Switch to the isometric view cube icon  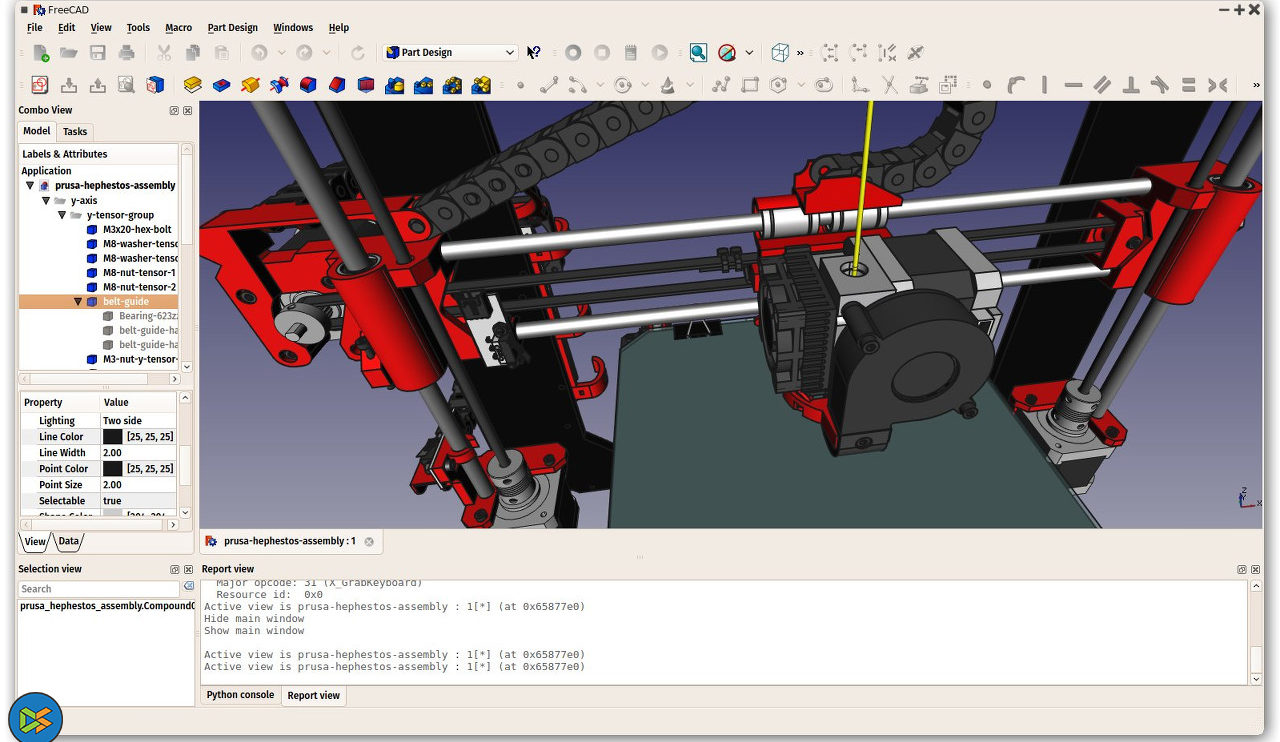coord(780,53)
